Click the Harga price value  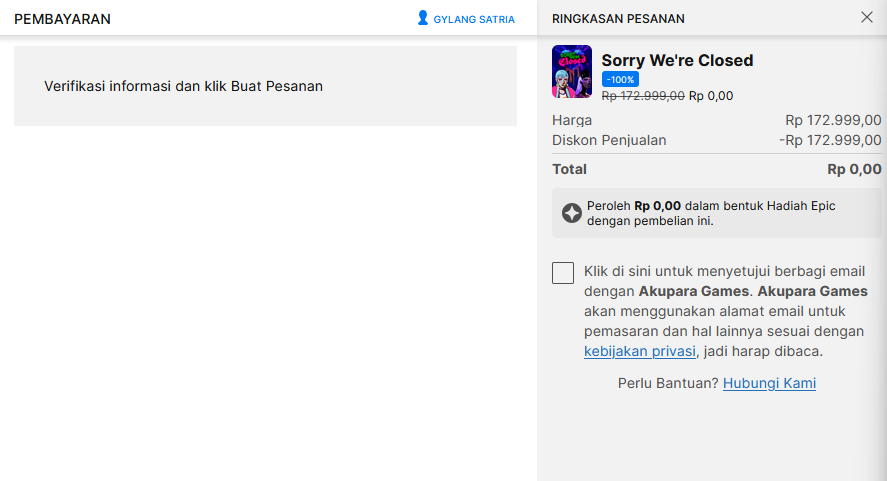coord(833,120)
